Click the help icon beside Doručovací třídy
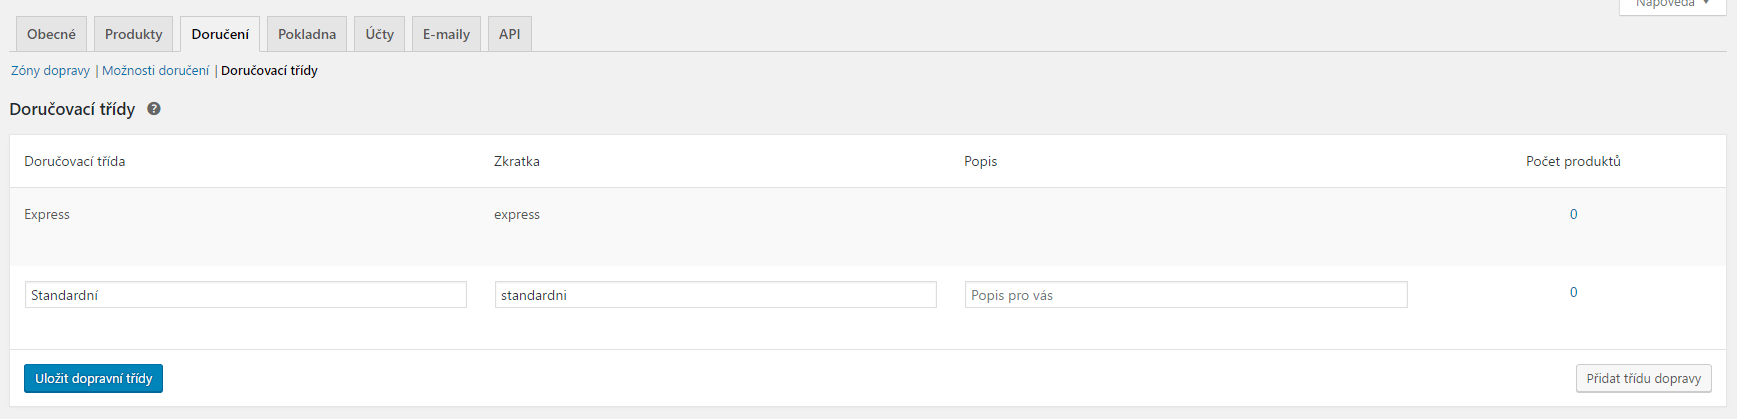Image resolution: width=1737 pixels, height=419 pixels. pyautogui.click(x=154, y=109)
